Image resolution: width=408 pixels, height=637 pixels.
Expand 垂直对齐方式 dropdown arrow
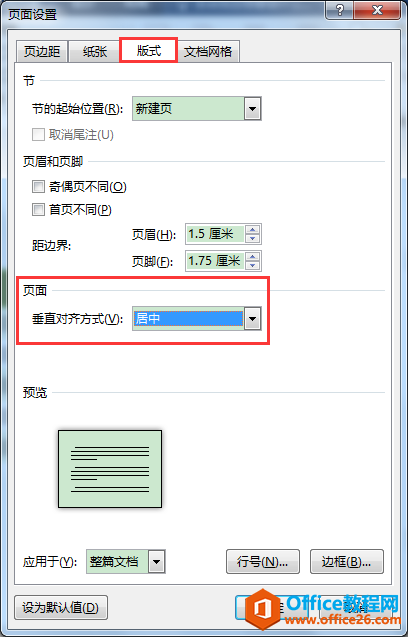pyautogui.click(x=252, y=319)
